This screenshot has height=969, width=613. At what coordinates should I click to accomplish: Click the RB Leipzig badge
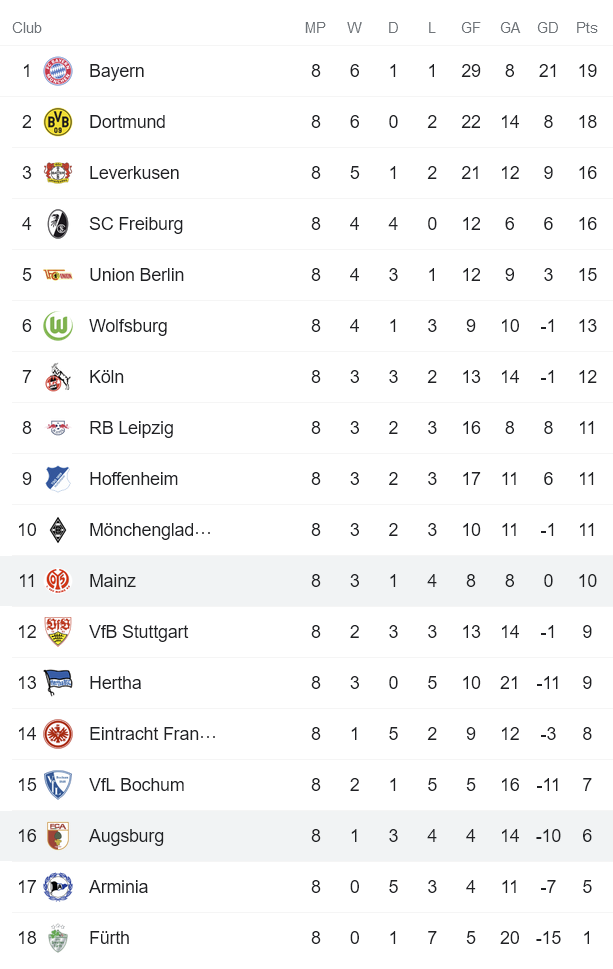58,428
